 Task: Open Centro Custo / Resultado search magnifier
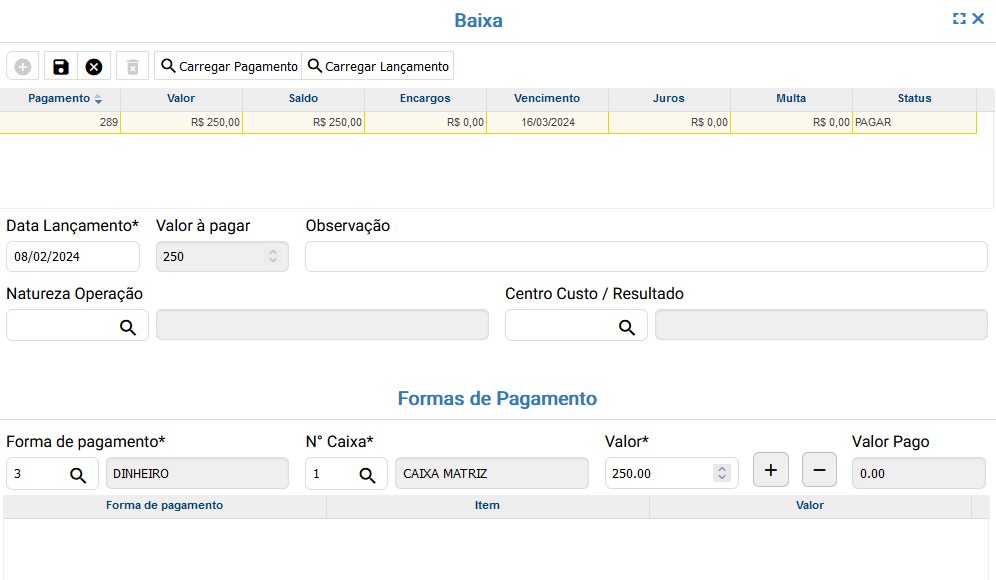coord(627,326)
